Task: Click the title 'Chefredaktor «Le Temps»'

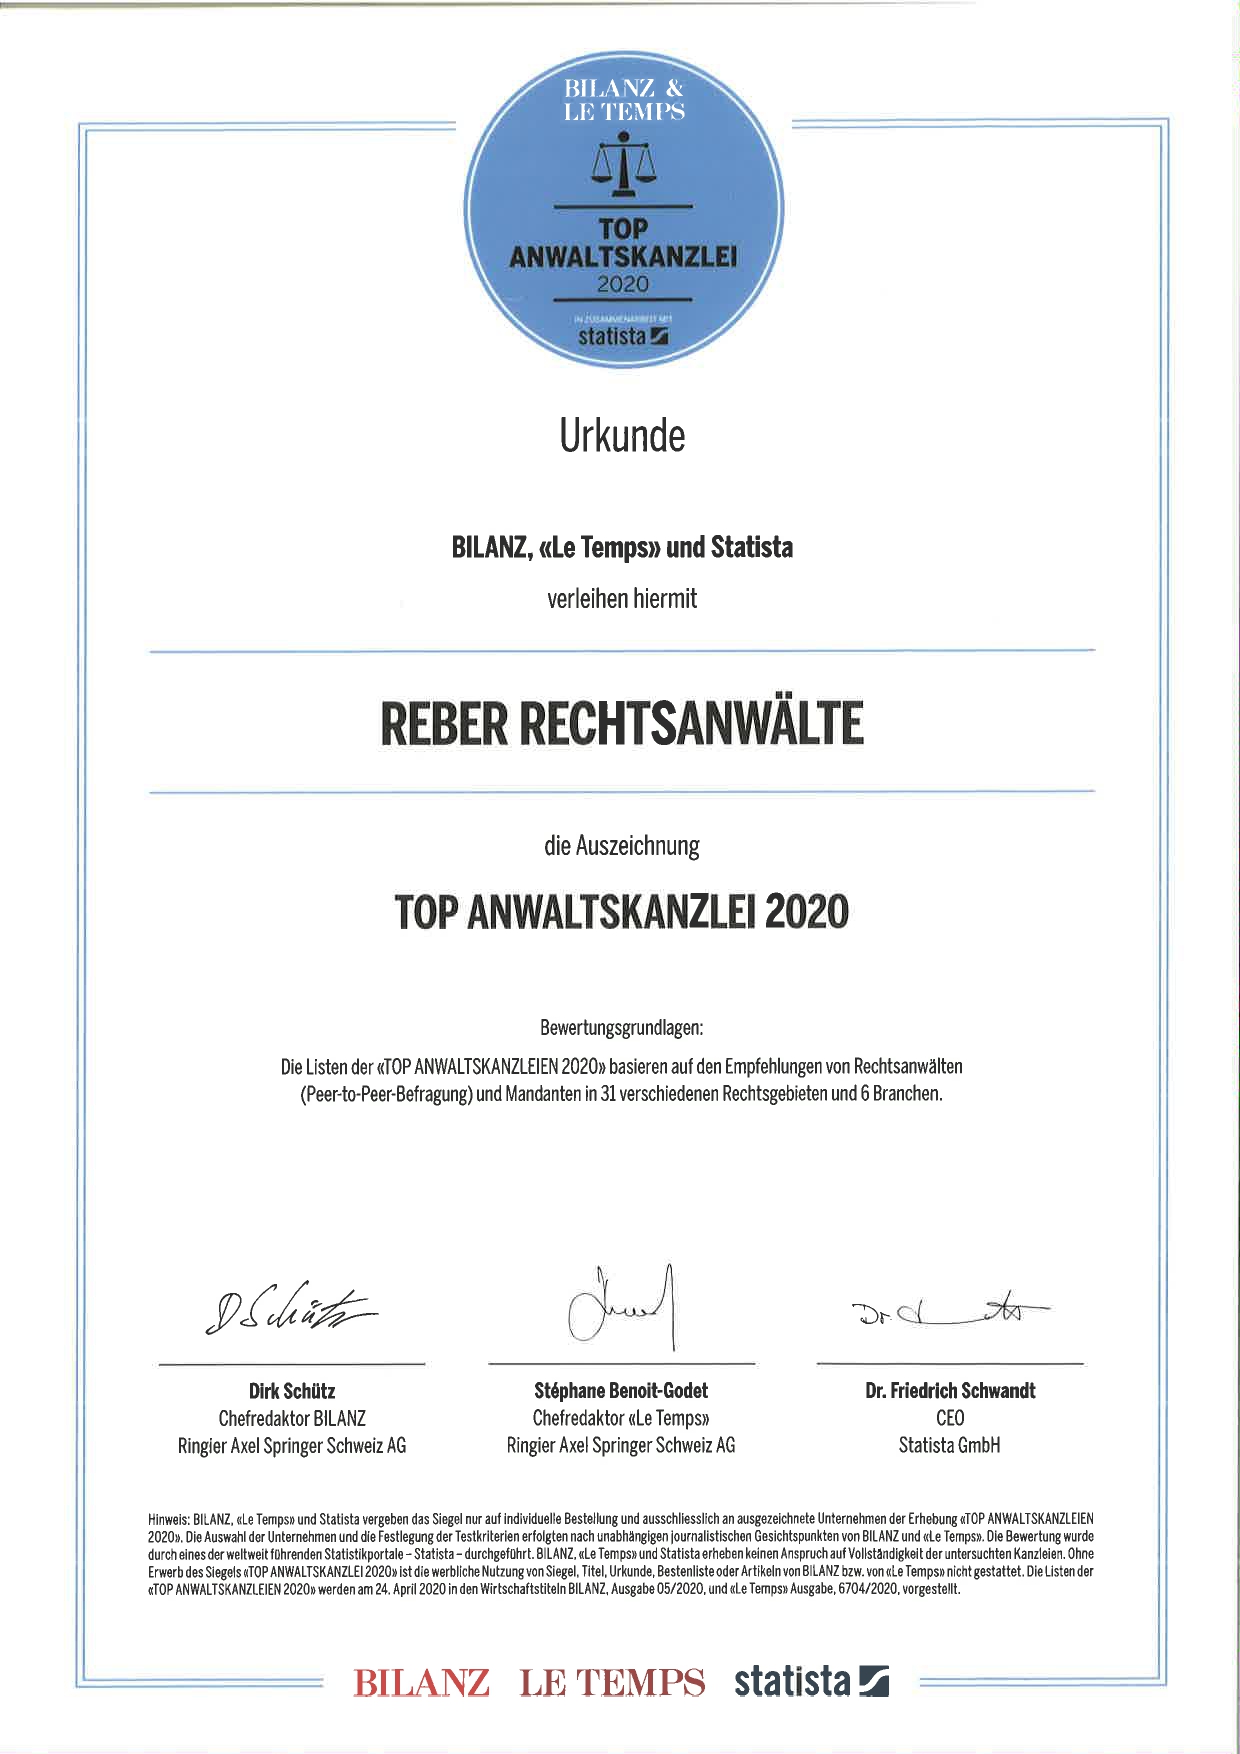Action: tap(621, 1418)
